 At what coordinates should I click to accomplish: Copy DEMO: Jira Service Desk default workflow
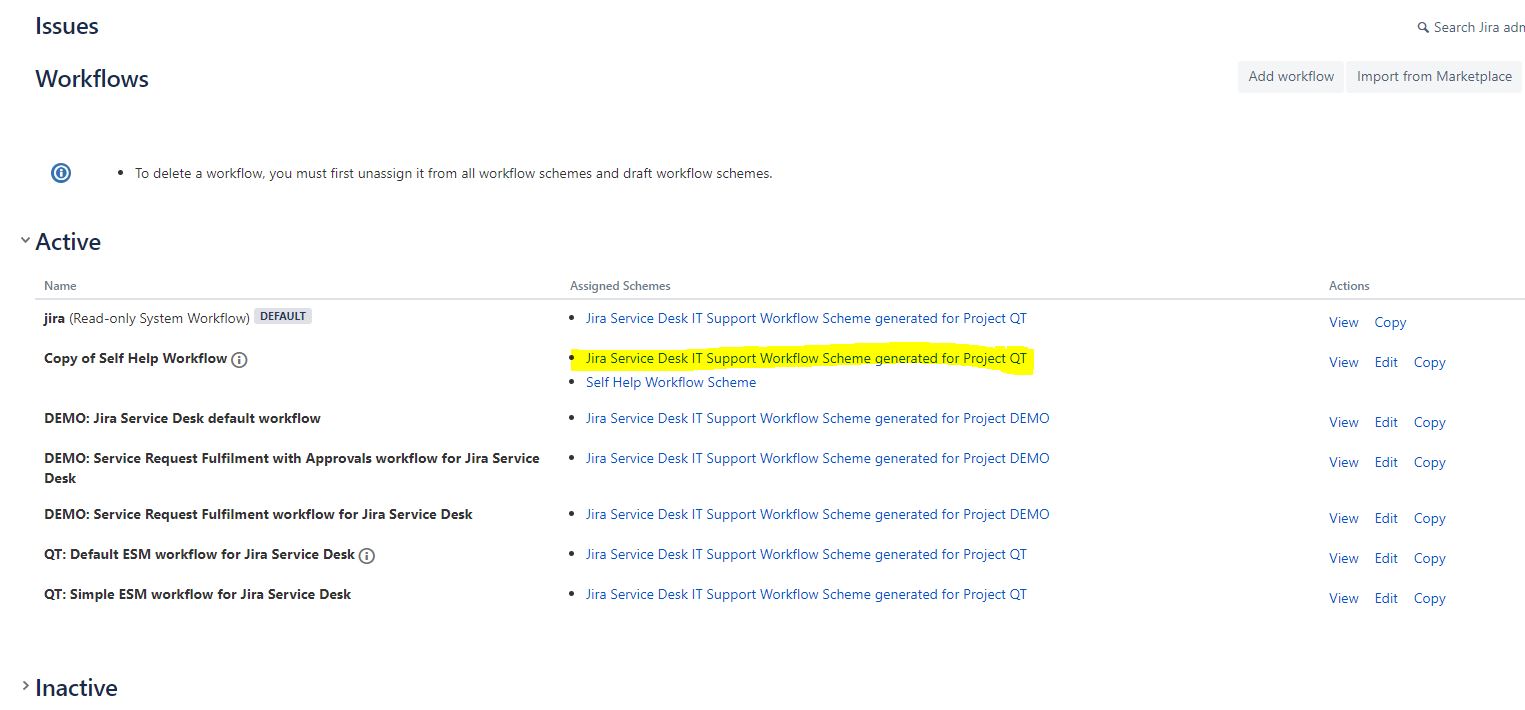point(1430,422)
